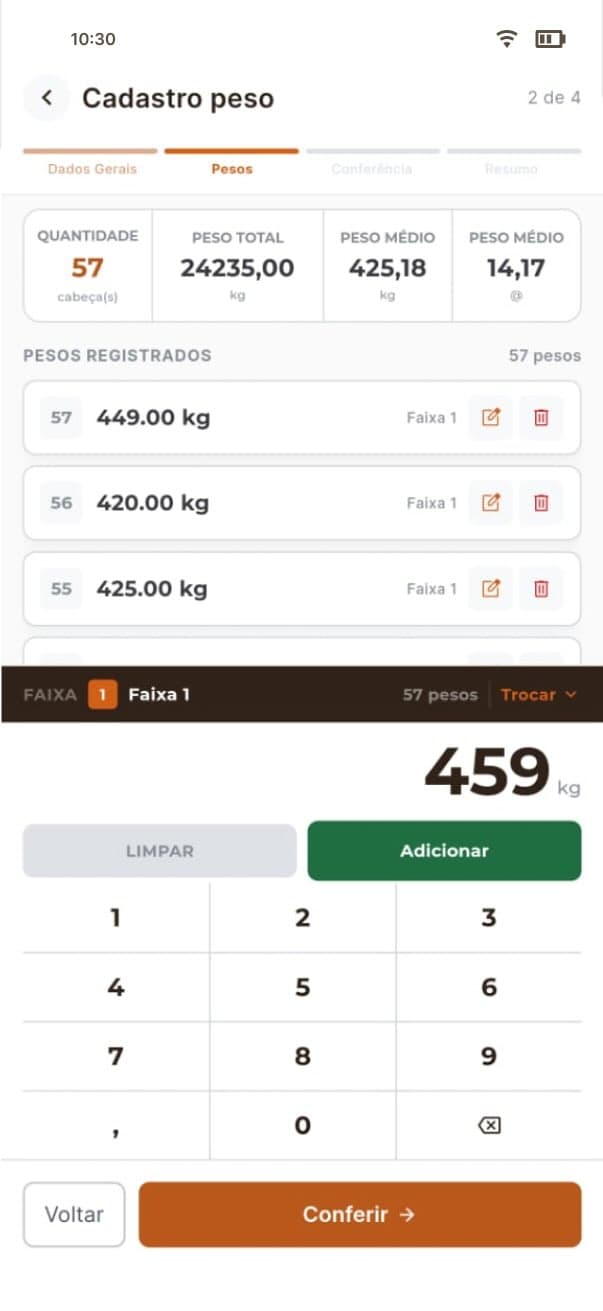Delete the weight entry 449.00 kg

(x=541, y=418)
